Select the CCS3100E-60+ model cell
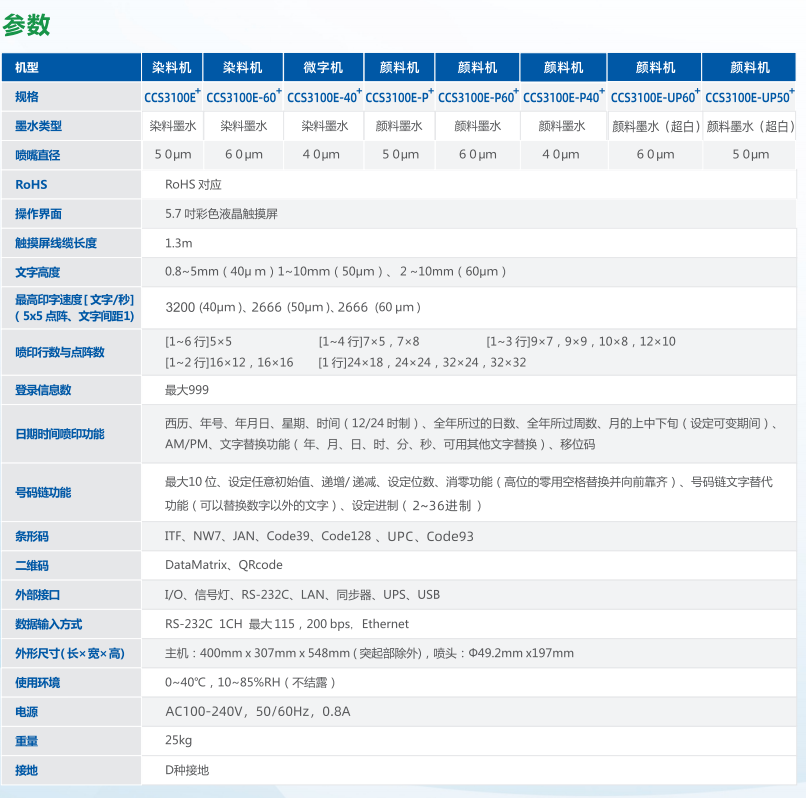 (x=244, y=97)
